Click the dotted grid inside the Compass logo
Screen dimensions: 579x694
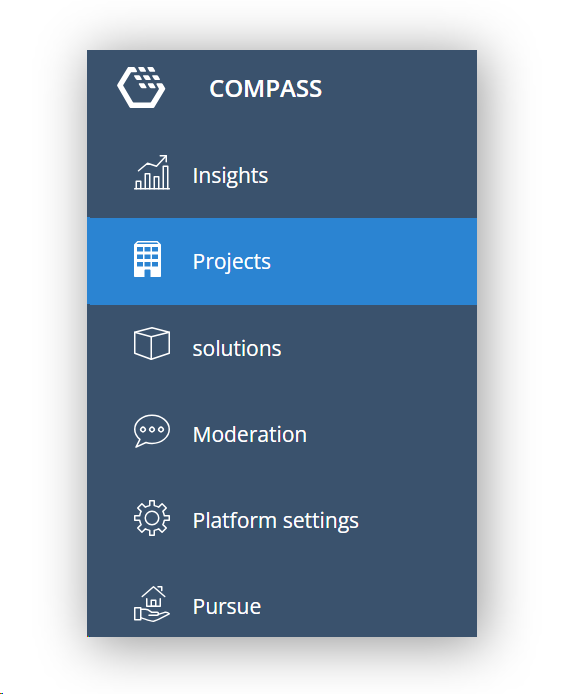(x=148, y=77)
